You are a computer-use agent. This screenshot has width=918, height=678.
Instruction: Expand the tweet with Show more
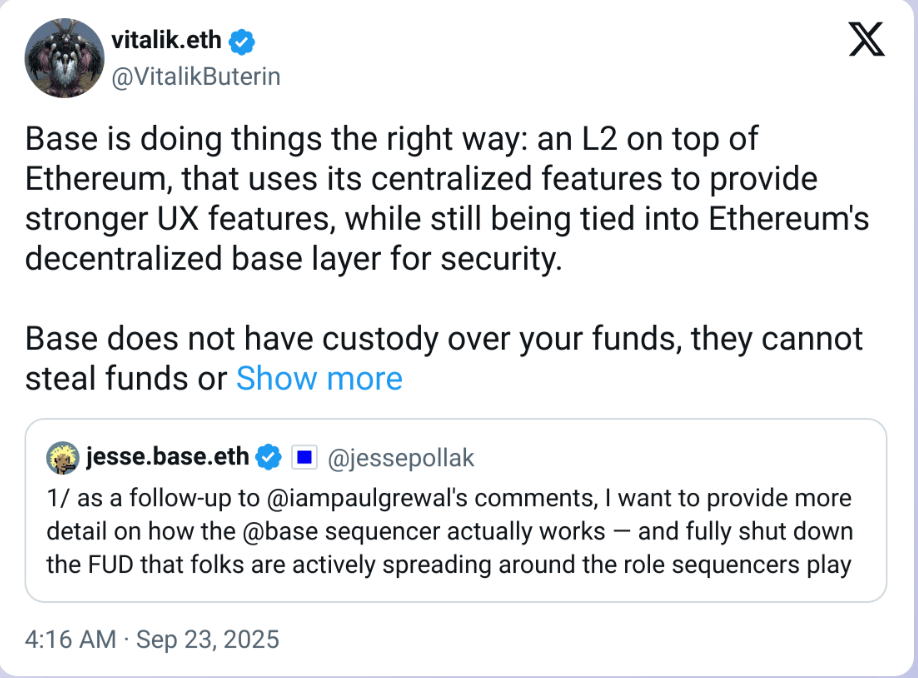pos(319,378)
